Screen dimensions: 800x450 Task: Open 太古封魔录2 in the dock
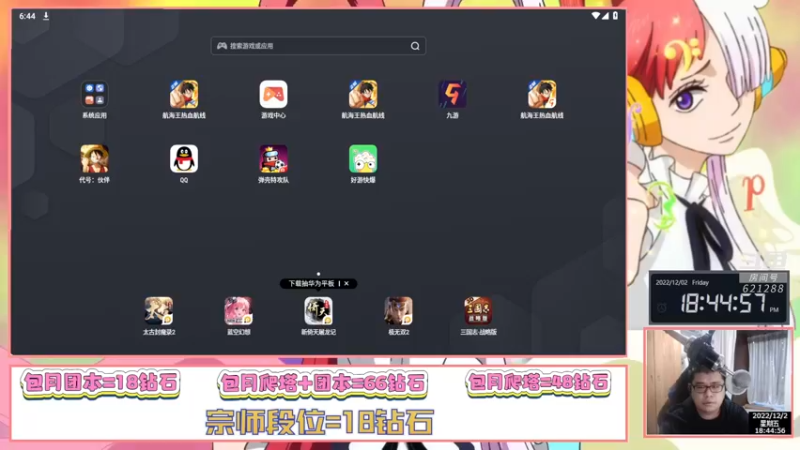pos(159,311)
